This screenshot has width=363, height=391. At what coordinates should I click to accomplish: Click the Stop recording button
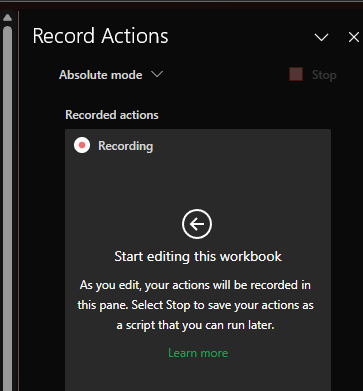313,75
